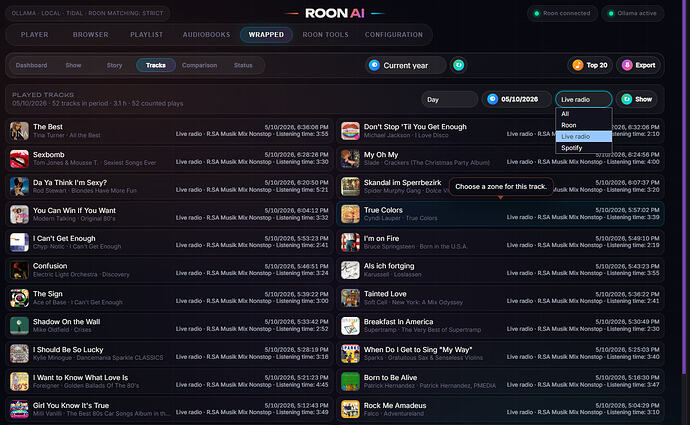Click the teal refresh icon beside Current year
690x425 pixels.
tap(459, 65)
